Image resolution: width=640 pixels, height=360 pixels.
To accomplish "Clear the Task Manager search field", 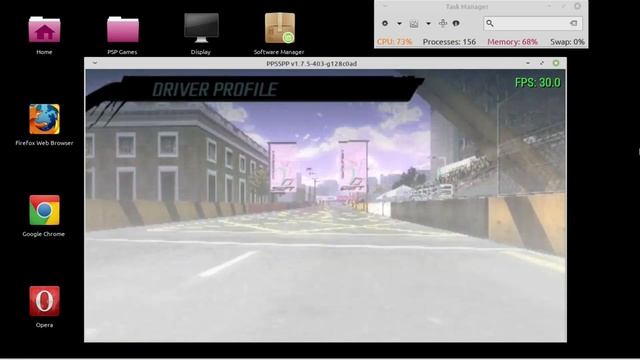I will 573,23.
